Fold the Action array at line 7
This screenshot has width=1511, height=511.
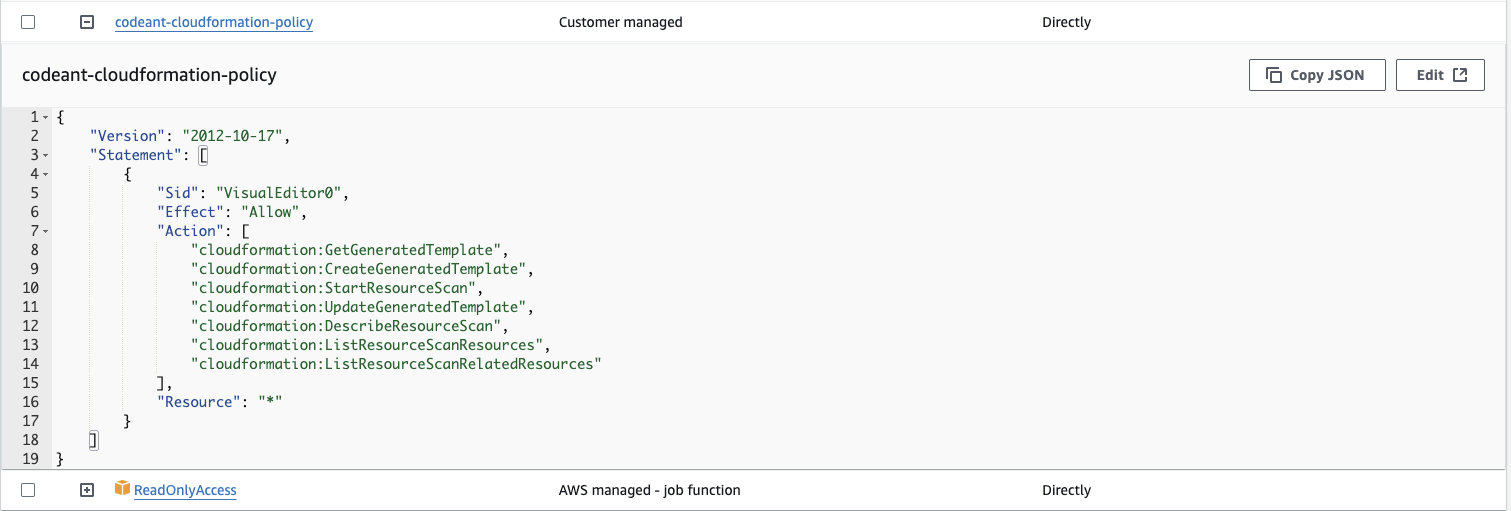(46, 231)
